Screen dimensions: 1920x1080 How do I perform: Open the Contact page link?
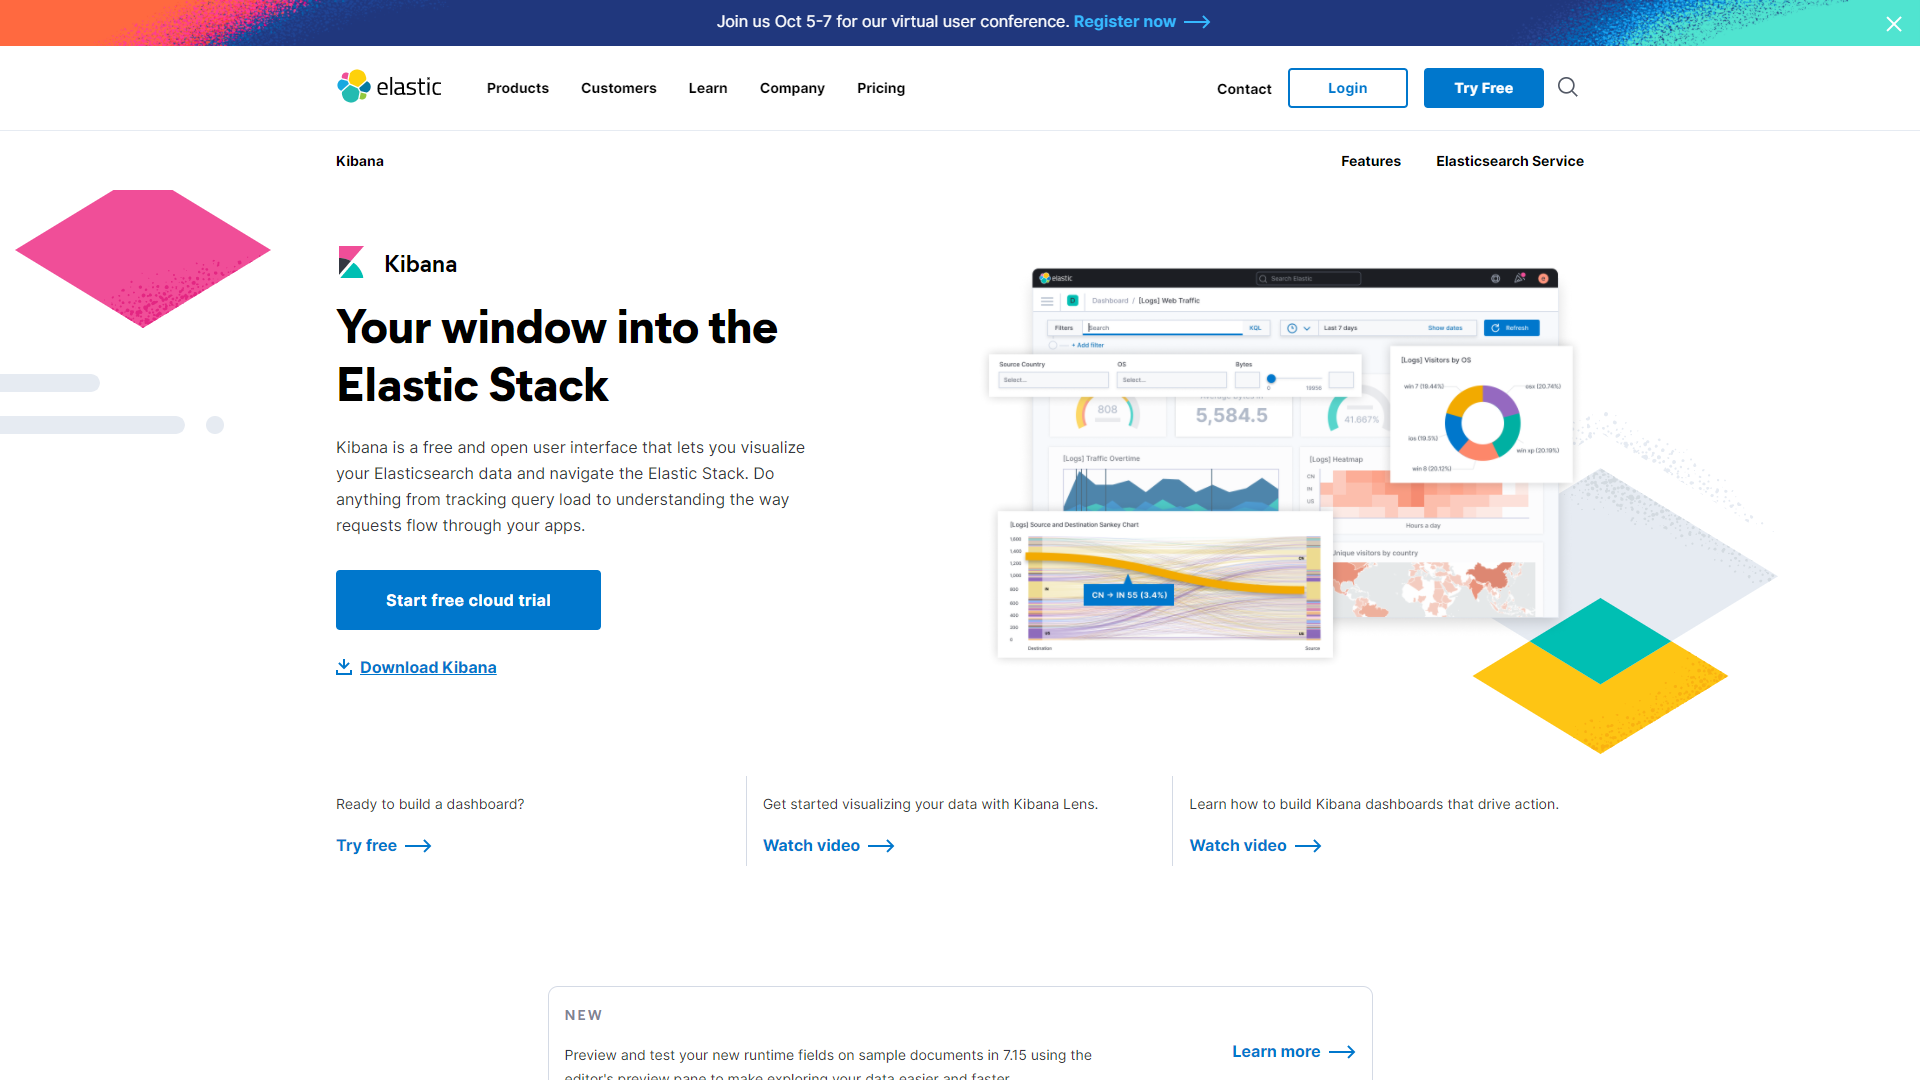pos(1244,89)
